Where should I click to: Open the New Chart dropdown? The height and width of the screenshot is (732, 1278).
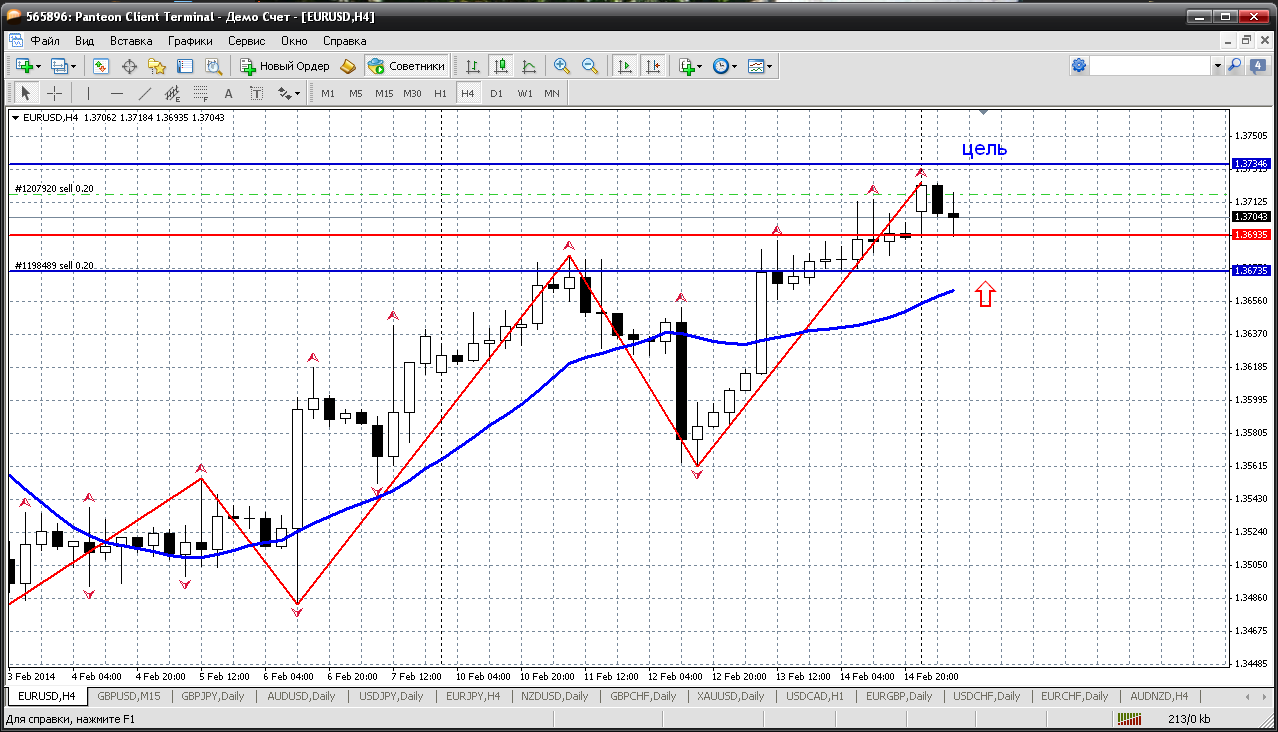click(28, 66)
